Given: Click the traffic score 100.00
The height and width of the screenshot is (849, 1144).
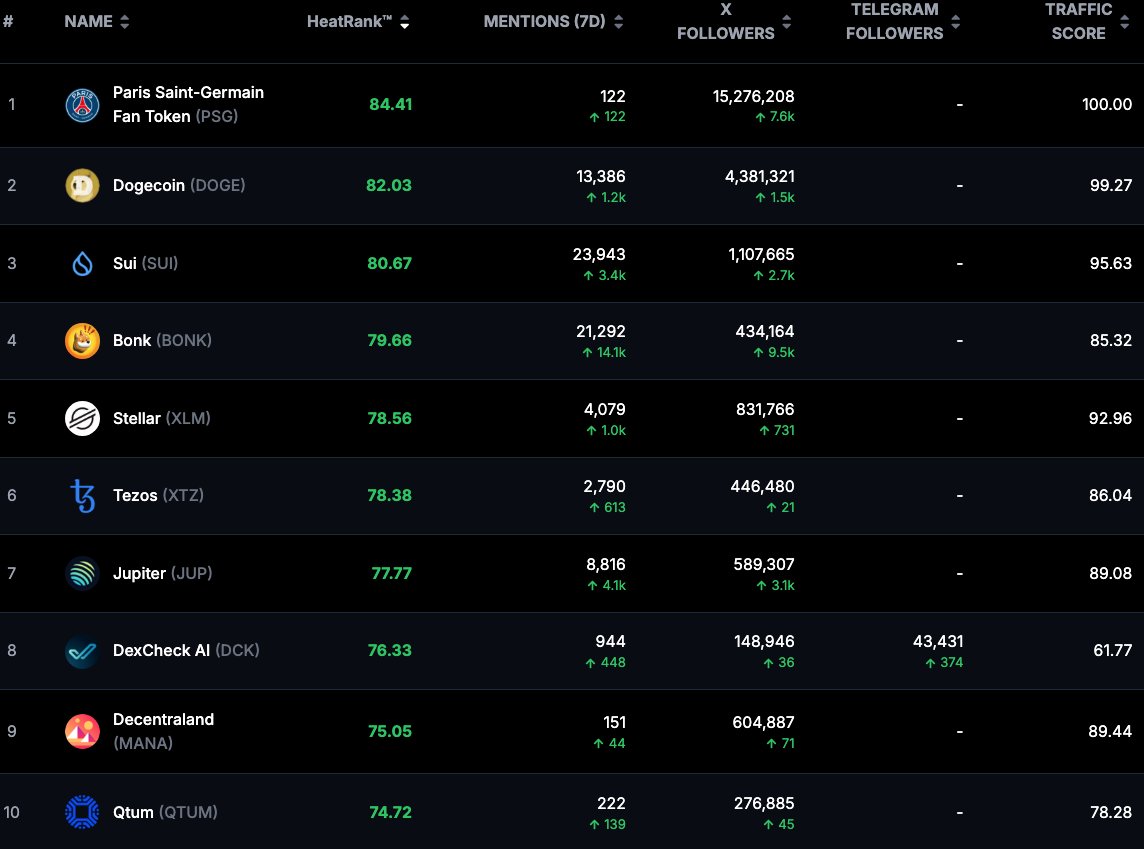Looking at the screenshot, I should (x=1107, y=104).
